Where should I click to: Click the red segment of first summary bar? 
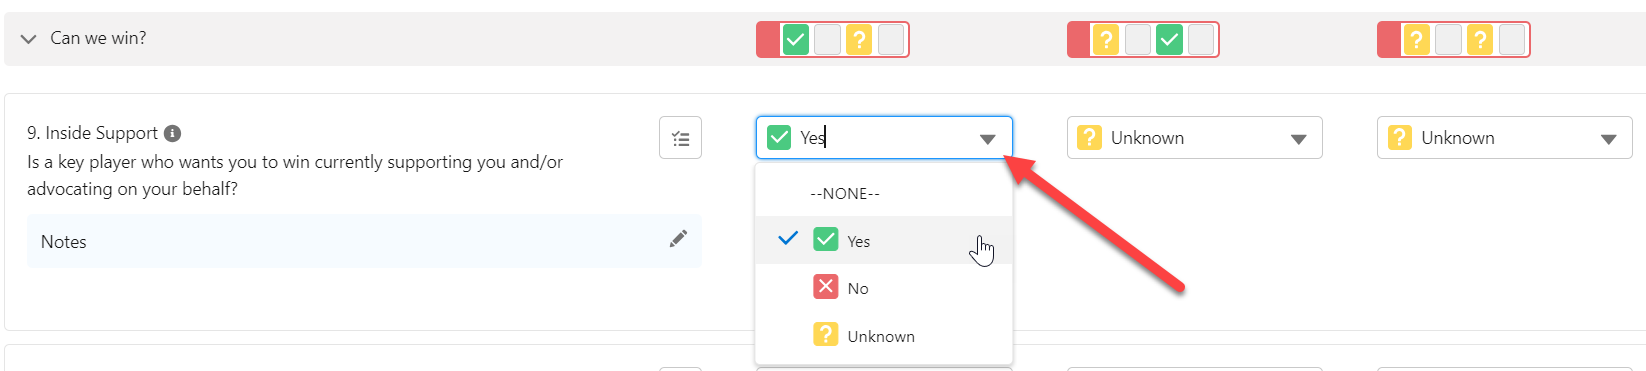click(768, 40)
